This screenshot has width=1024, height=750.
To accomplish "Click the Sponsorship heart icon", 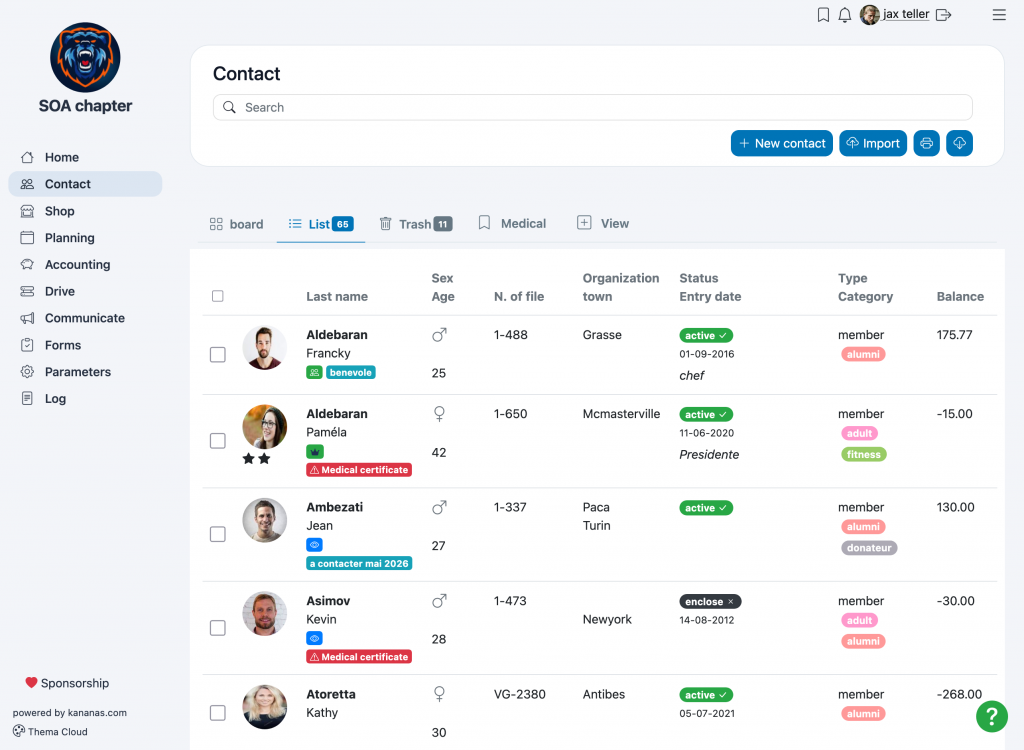I will click(x=31, y=683).
